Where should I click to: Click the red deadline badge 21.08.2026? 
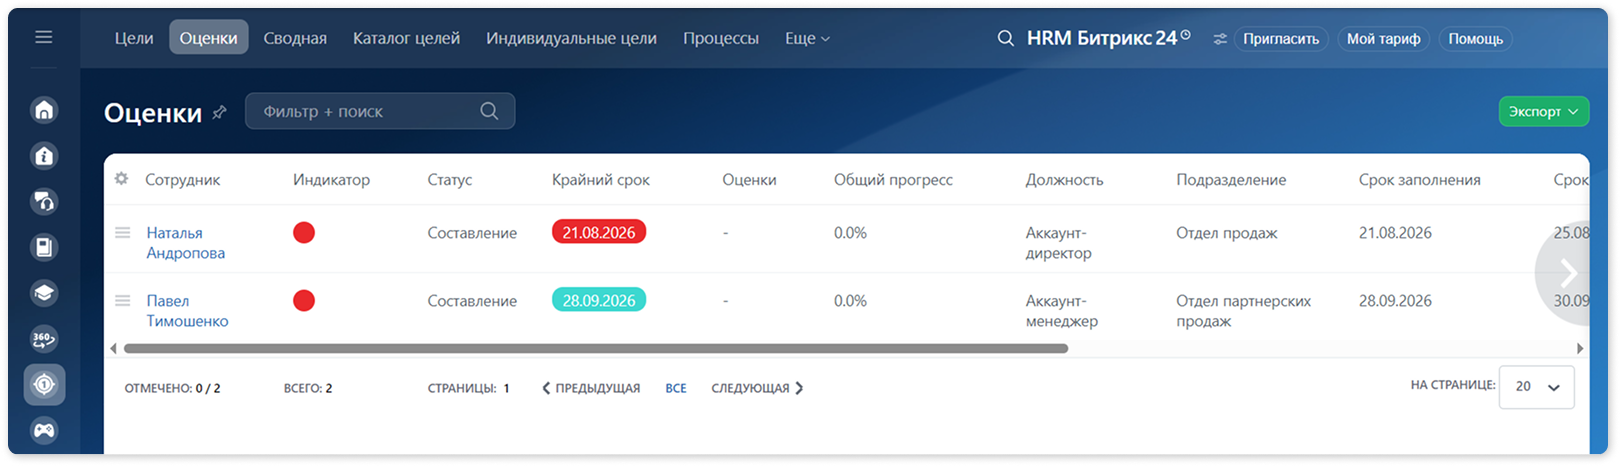coord(599,232)
